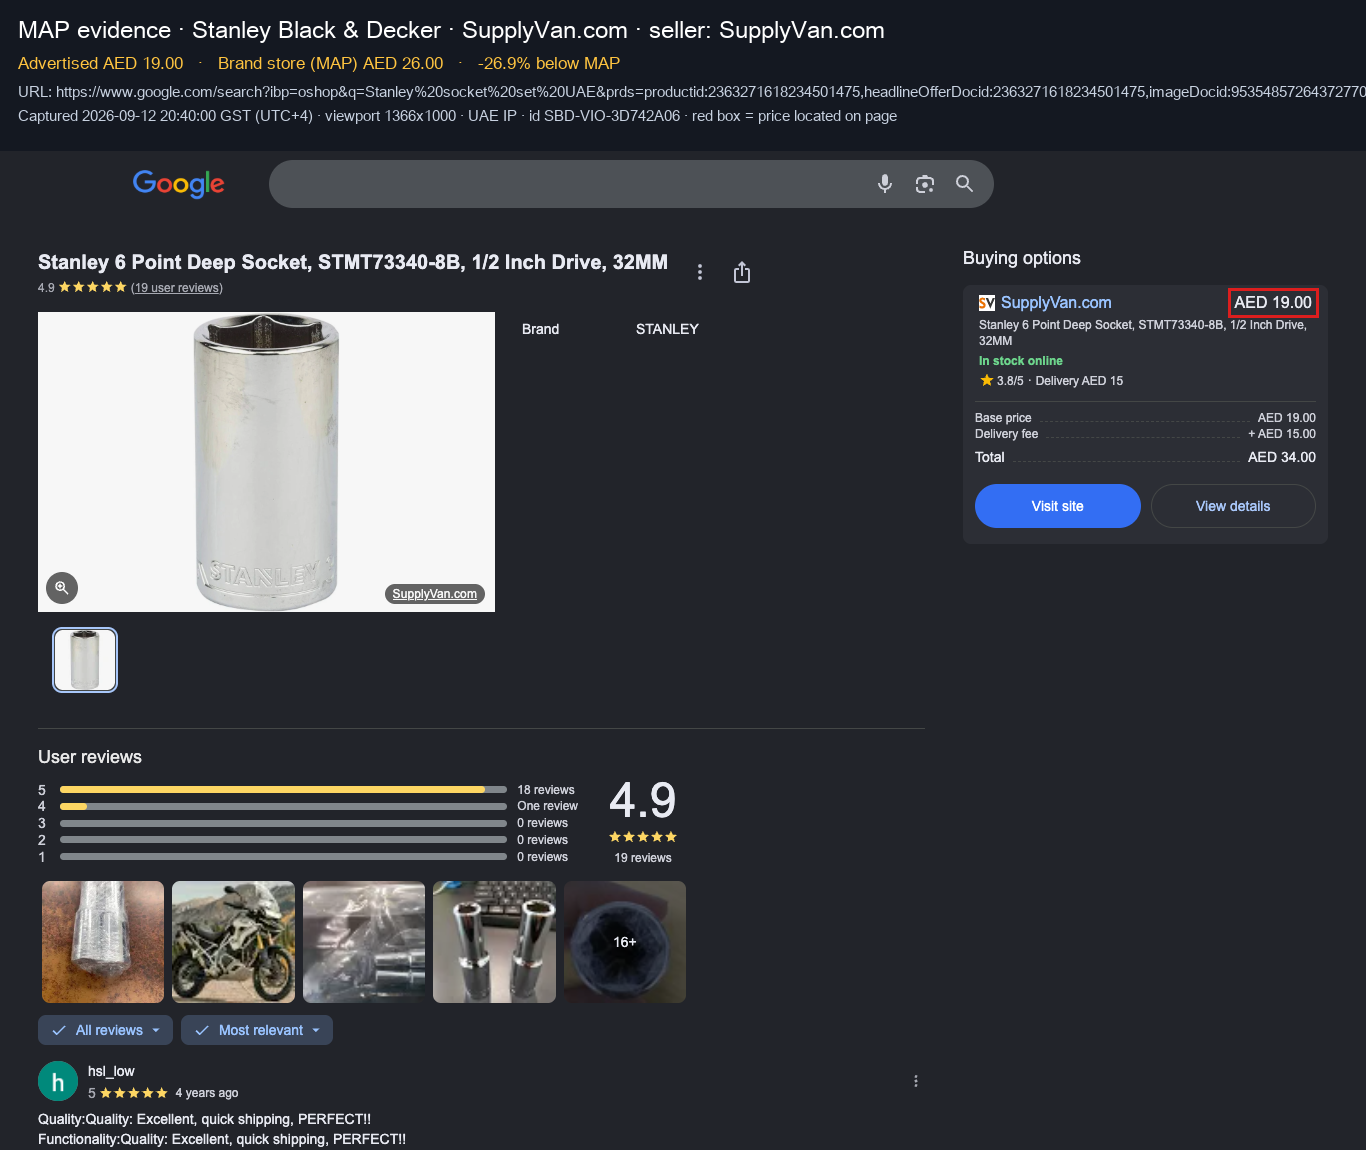This screenshot has width=1366, height=1150.
Task: Click the '18 reviews' count label
Action: [x=546, y=790]
